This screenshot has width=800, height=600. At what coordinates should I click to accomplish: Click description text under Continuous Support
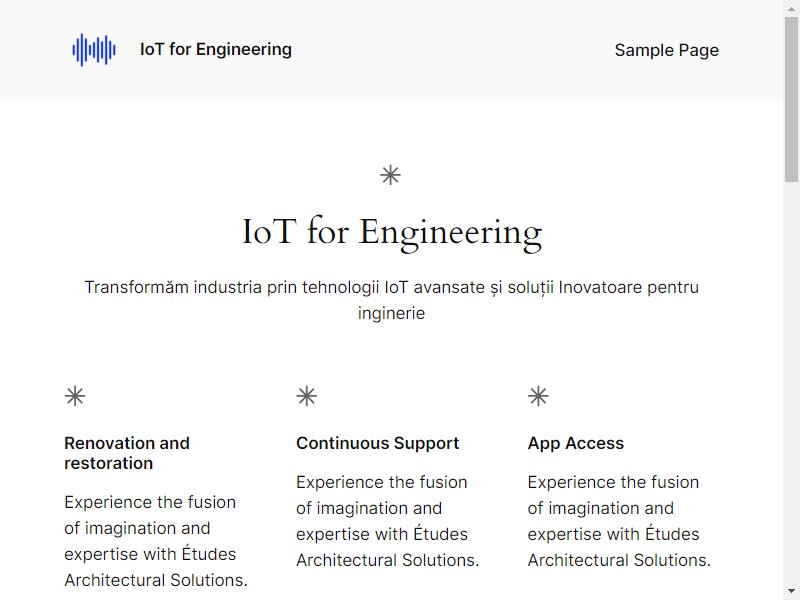388,521
